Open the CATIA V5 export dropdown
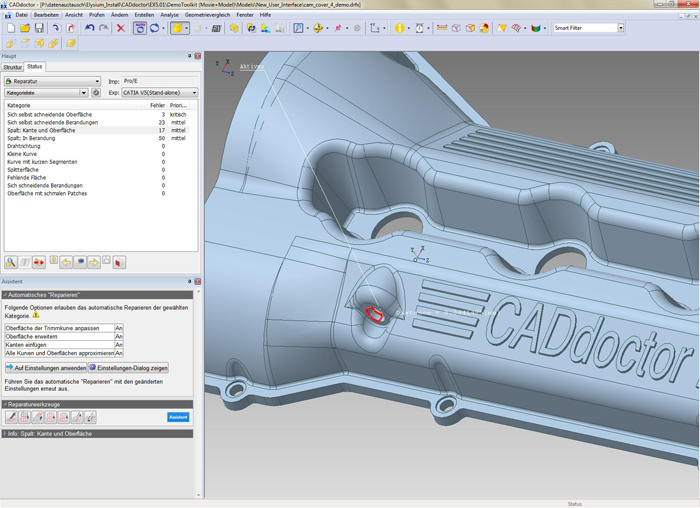 tap(193, 92)
